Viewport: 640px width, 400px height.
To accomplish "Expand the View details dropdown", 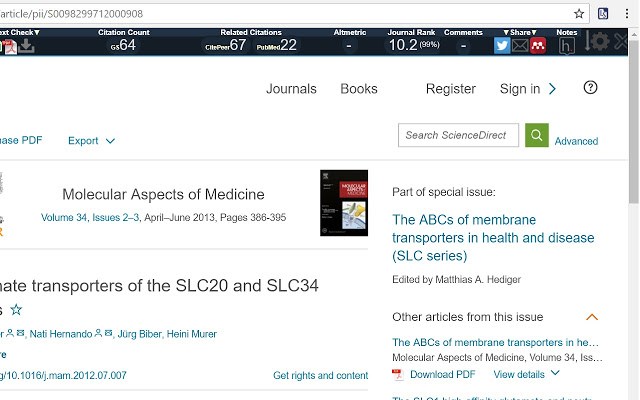I will pyautogui.click(x=527, y=374).
